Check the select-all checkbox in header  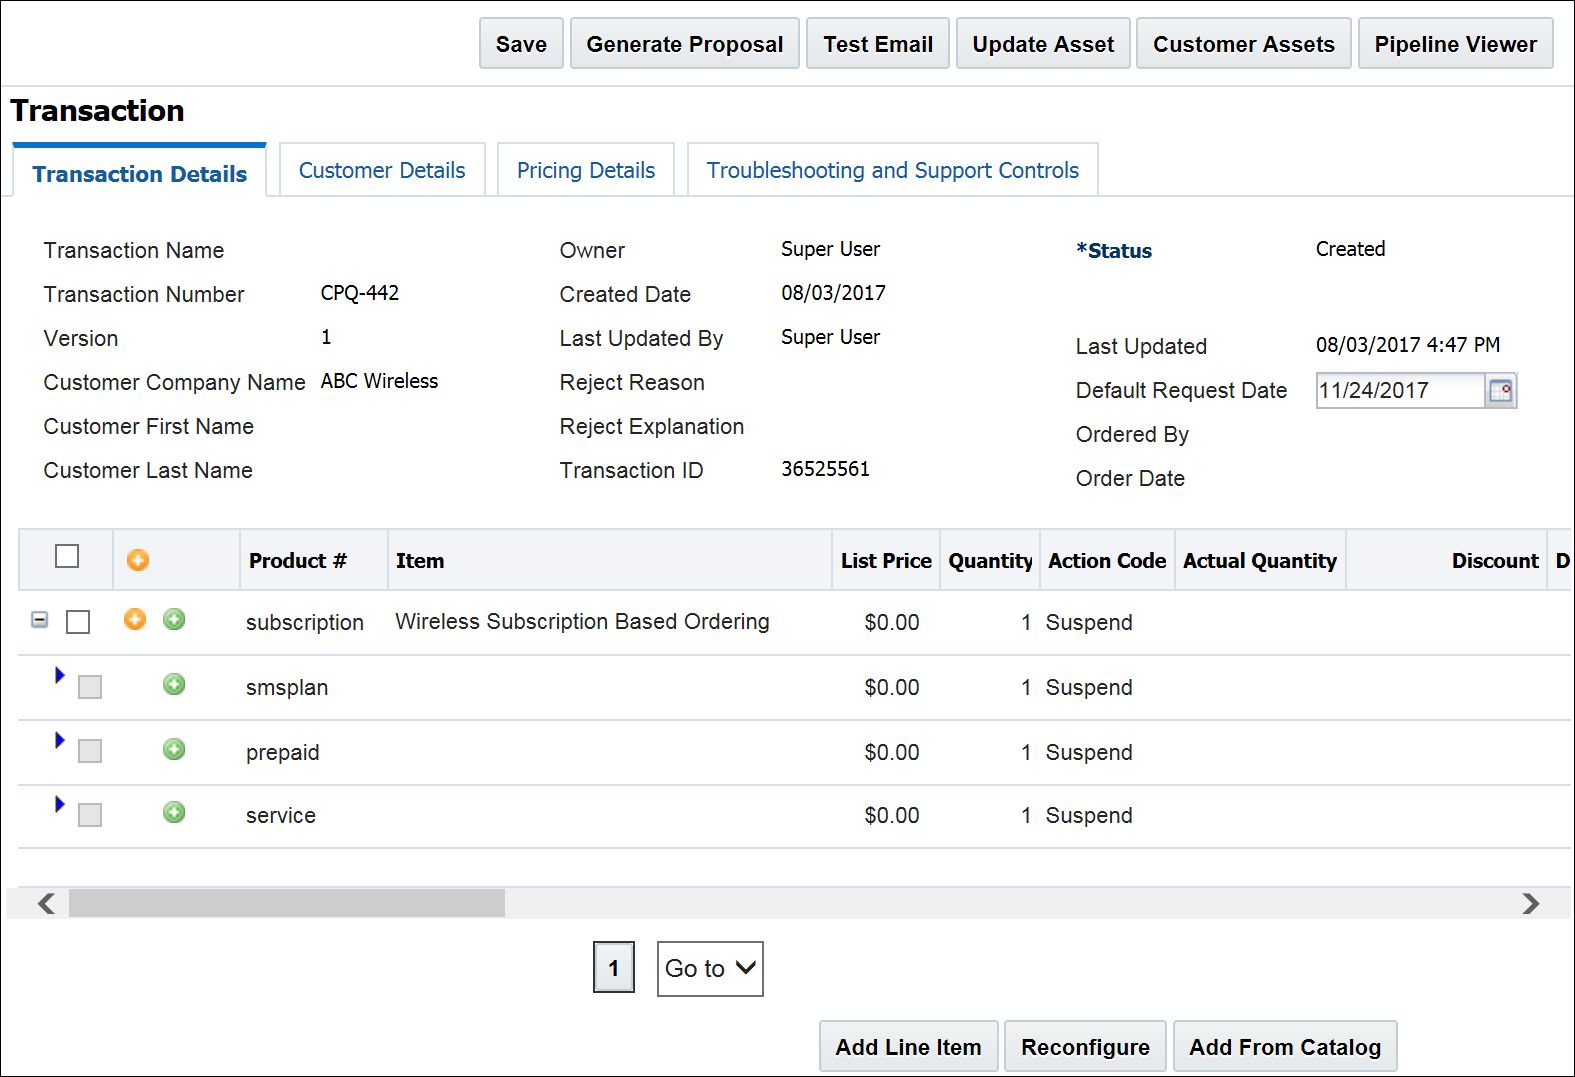point(67,556)
